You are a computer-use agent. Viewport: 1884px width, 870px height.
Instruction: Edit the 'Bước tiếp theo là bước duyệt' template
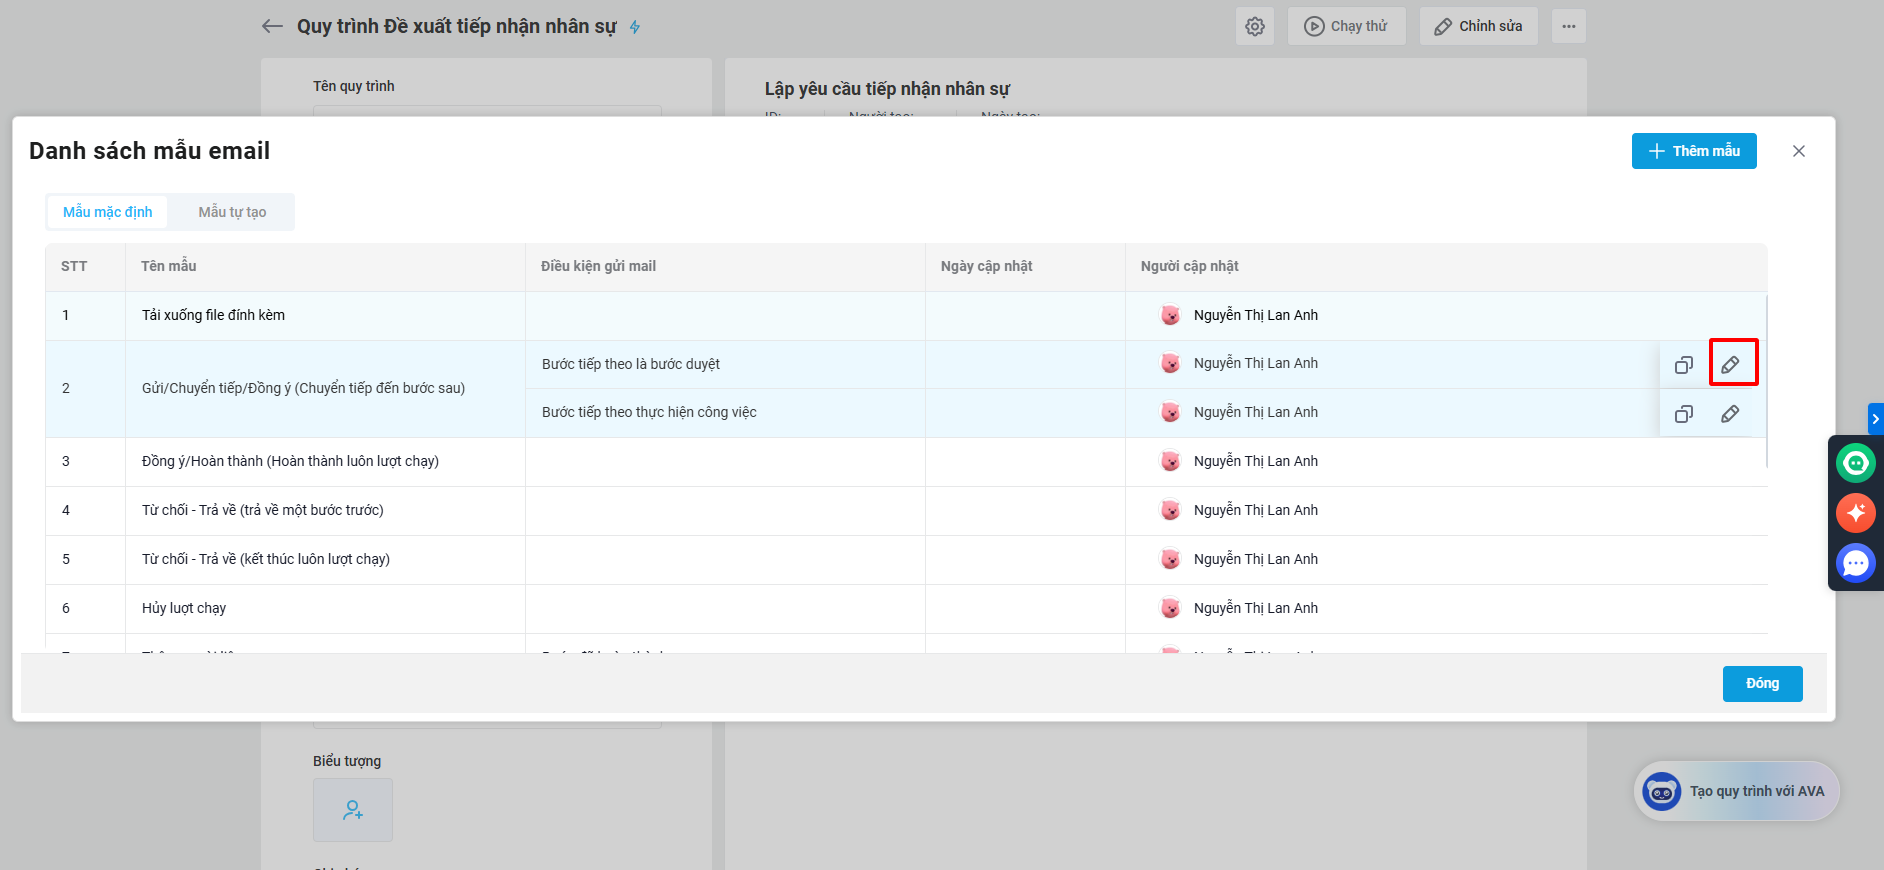point(1731,365)
